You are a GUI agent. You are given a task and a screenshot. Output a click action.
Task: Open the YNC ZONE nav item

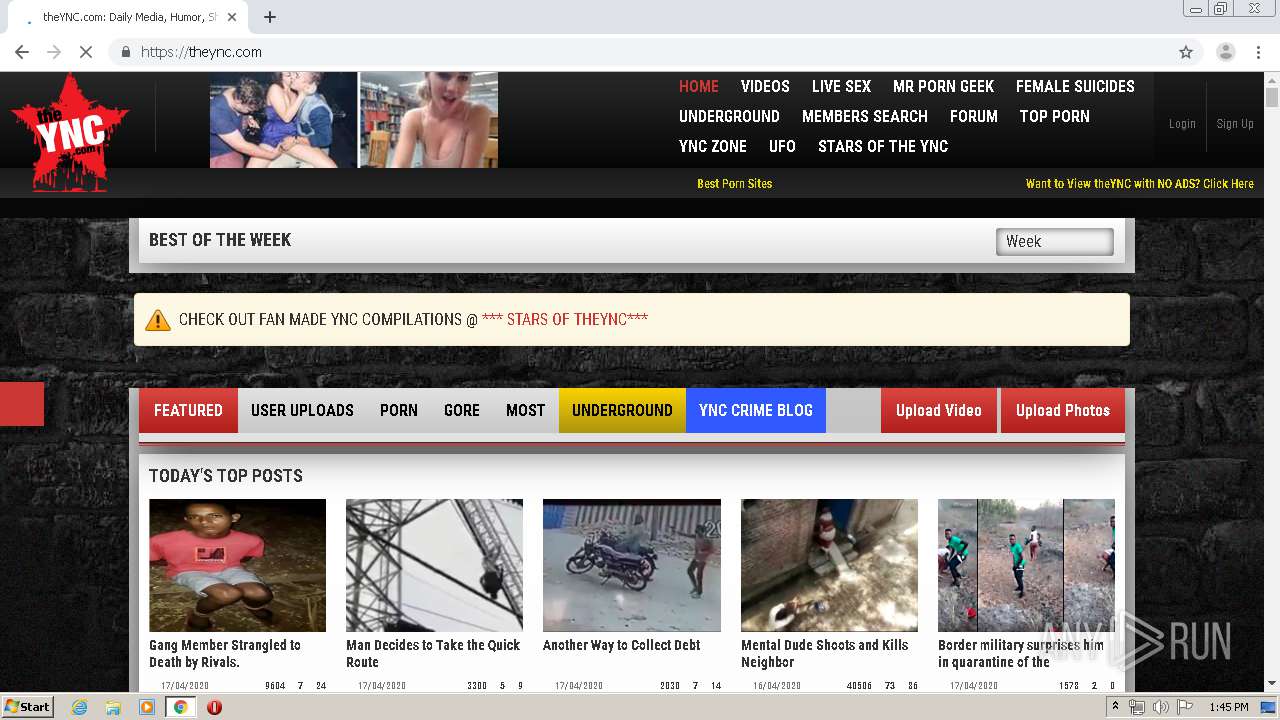tap(713, 146)
